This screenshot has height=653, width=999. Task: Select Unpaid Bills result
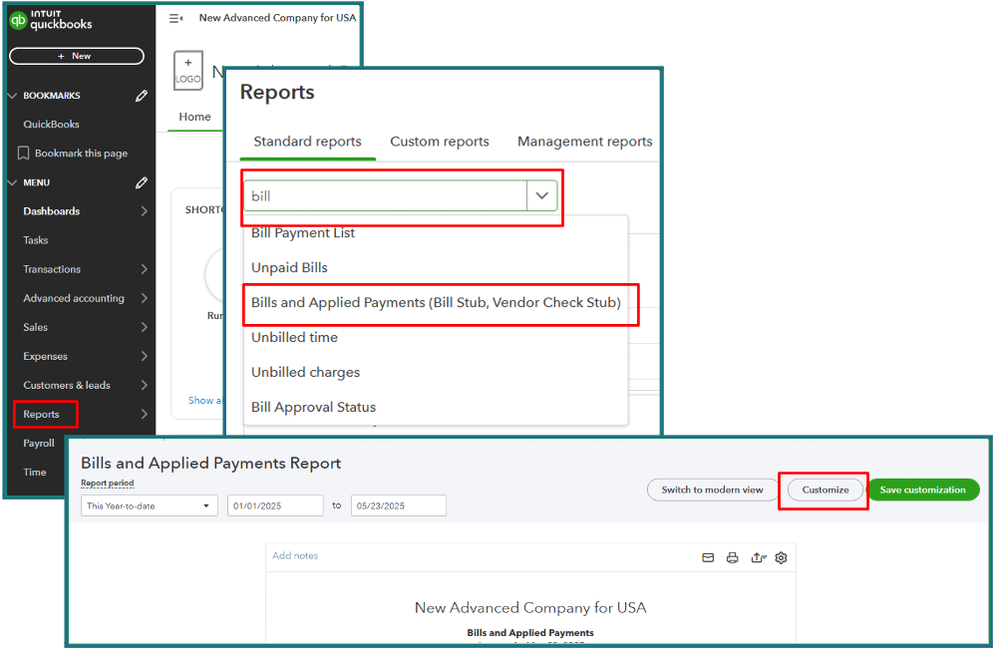[x=289, y=268]
